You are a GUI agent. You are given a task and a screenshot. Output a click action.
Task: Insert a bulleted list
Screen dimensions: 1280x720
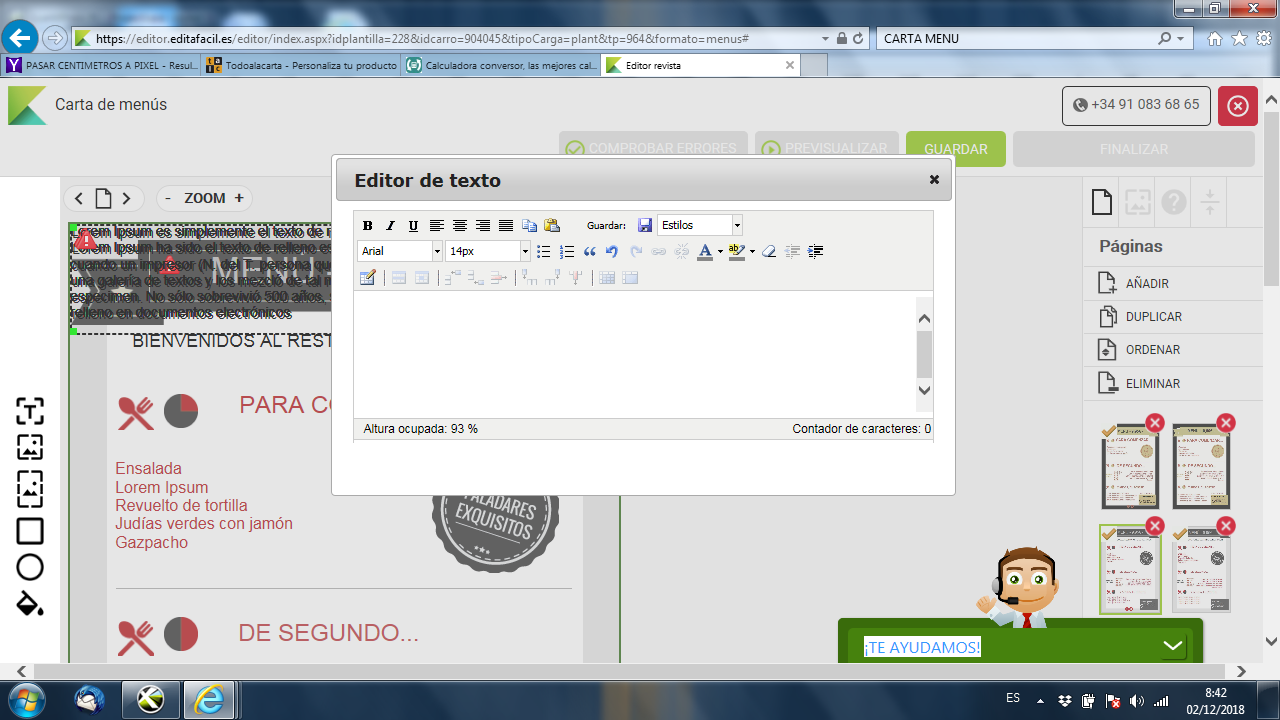[x=544, y=252]
